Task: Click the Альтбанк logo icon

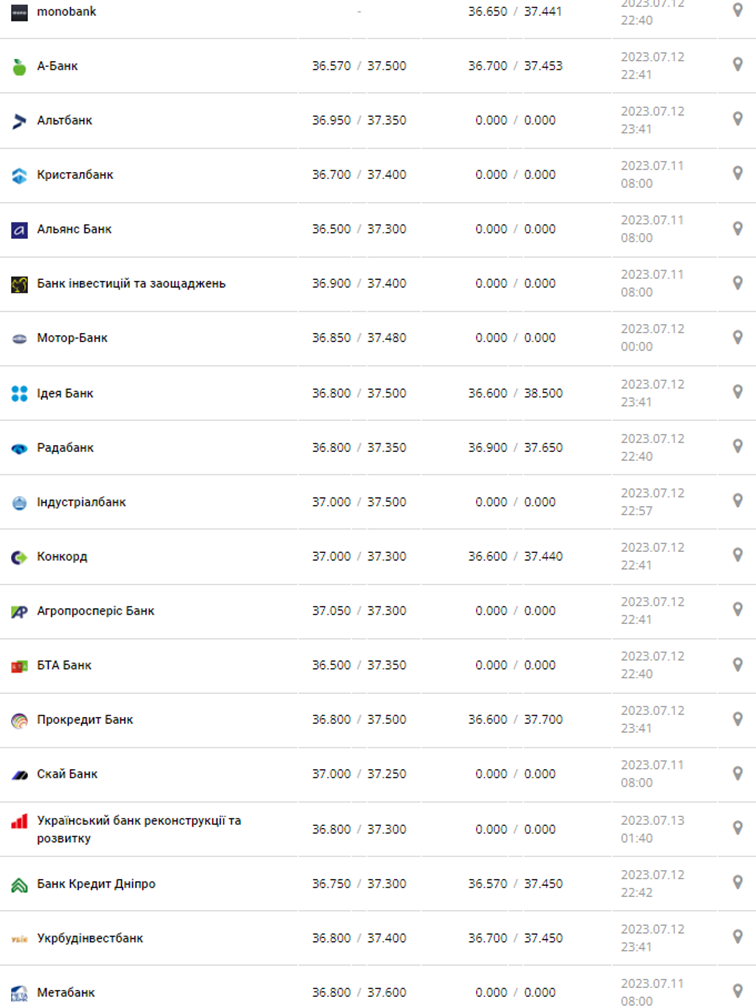Action: tap(19, 121)
